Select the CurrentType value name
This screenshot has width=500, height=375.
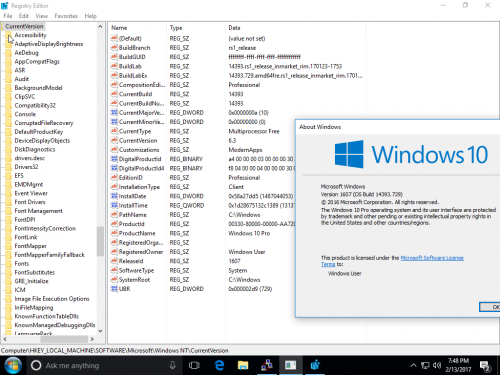pos(135,131)
